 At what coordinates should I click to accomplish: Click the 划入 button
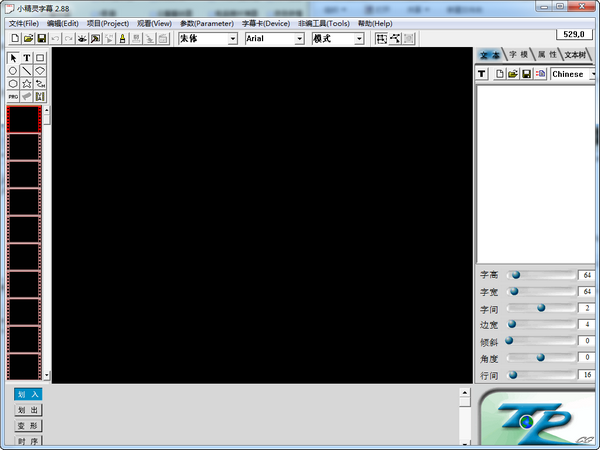click(x=28, y=394)
